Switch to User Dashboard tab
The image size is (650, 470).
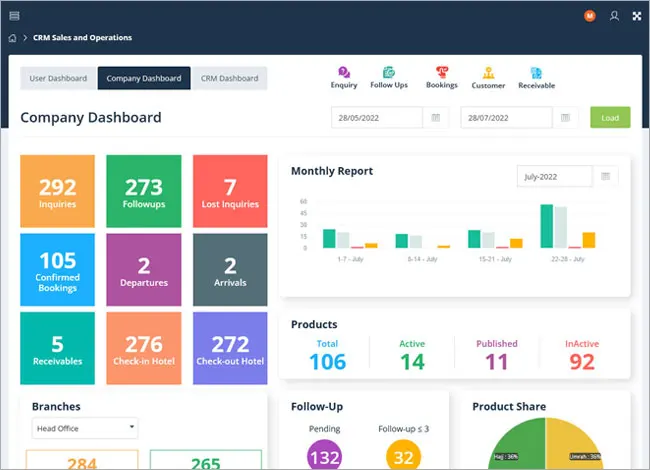pos(58,78)
